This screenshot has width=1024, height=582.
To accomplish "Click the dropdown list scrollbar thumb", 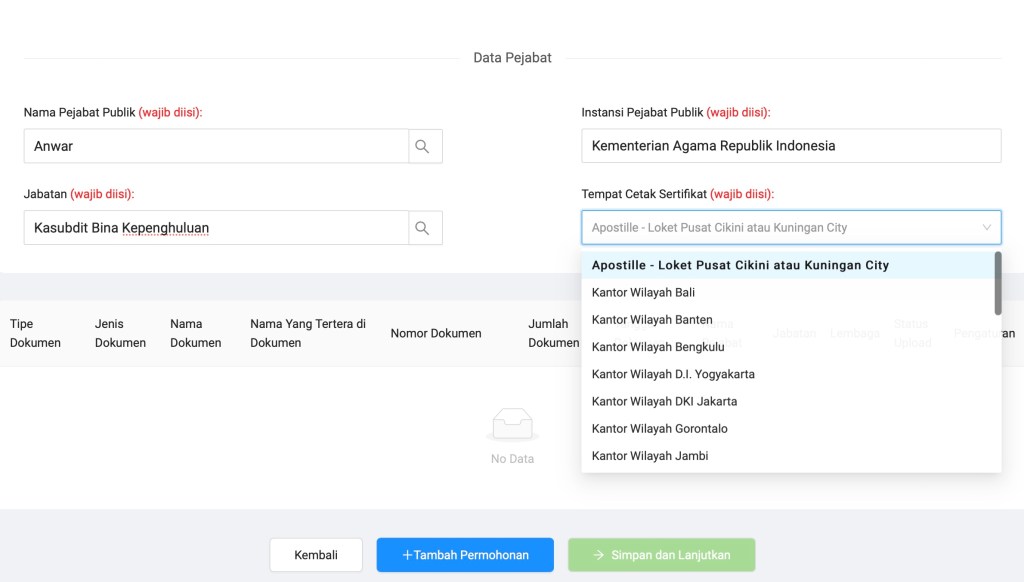I will click(x=997, y=283).
